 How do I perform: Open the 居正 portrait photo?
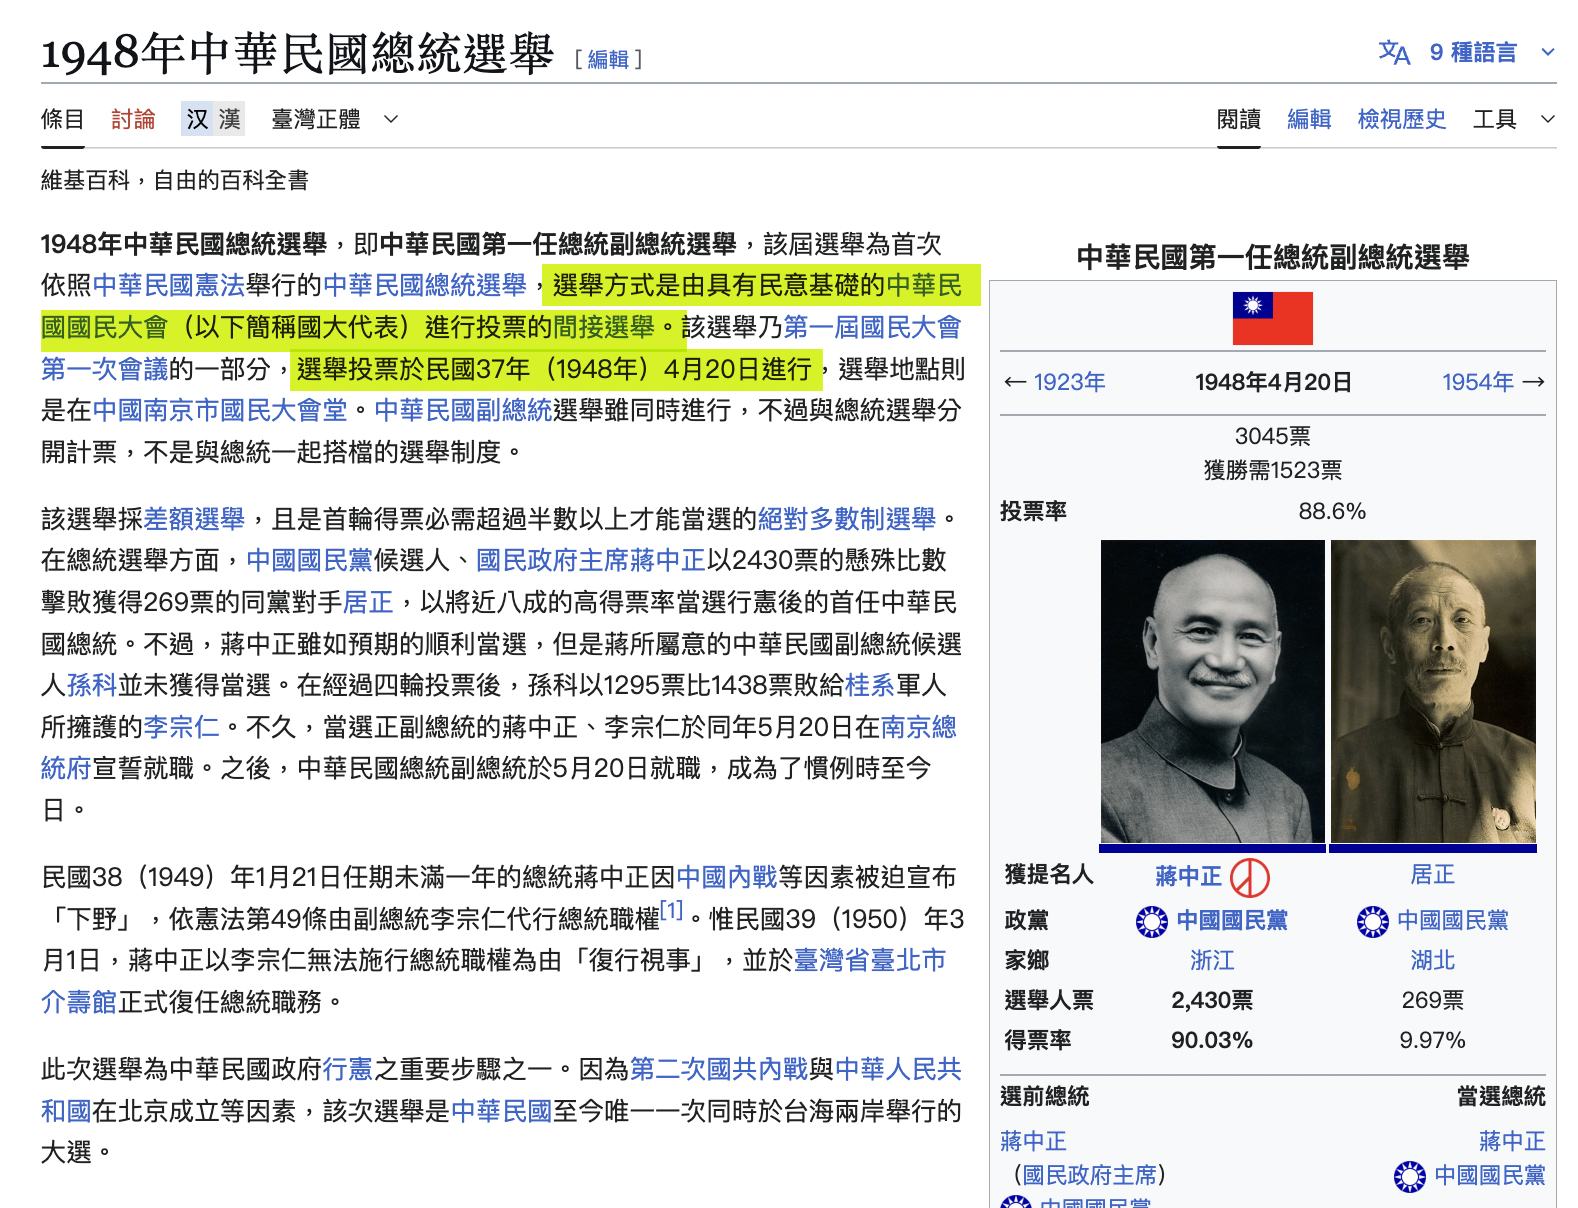point(1433,692)
